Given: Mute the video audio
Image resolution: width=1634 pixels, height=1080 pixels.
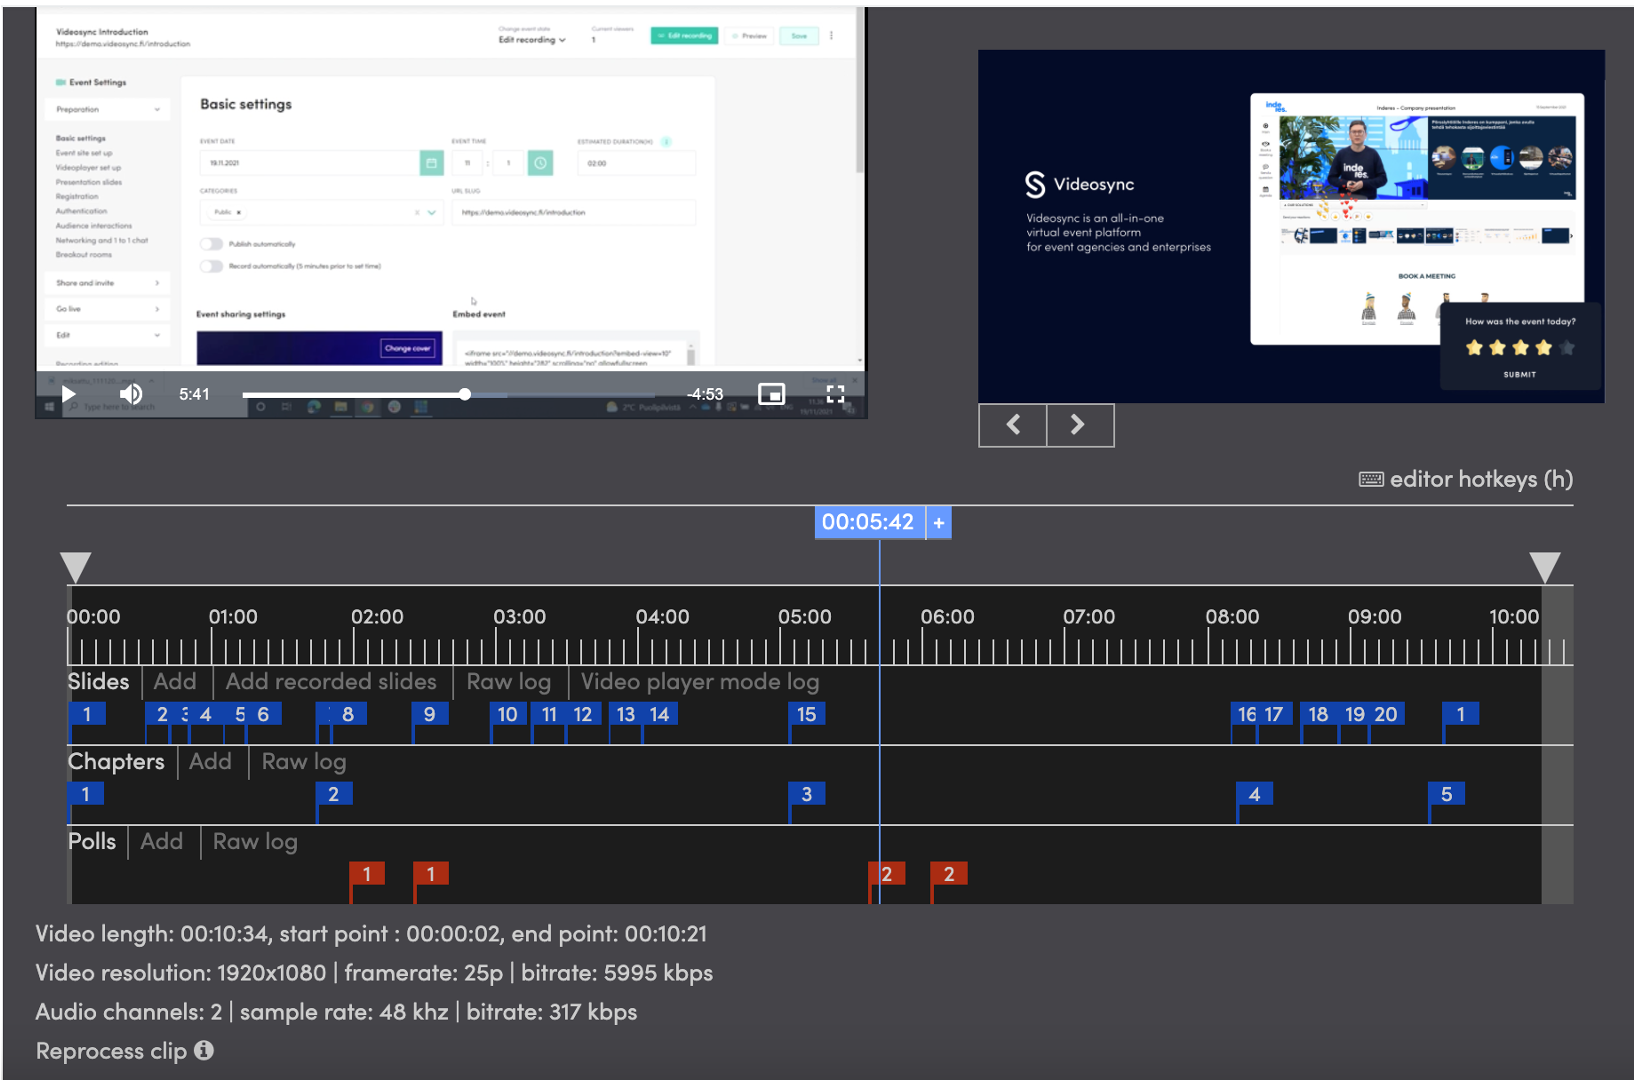Looking at the screenshot, I should [x=131, y=394].
